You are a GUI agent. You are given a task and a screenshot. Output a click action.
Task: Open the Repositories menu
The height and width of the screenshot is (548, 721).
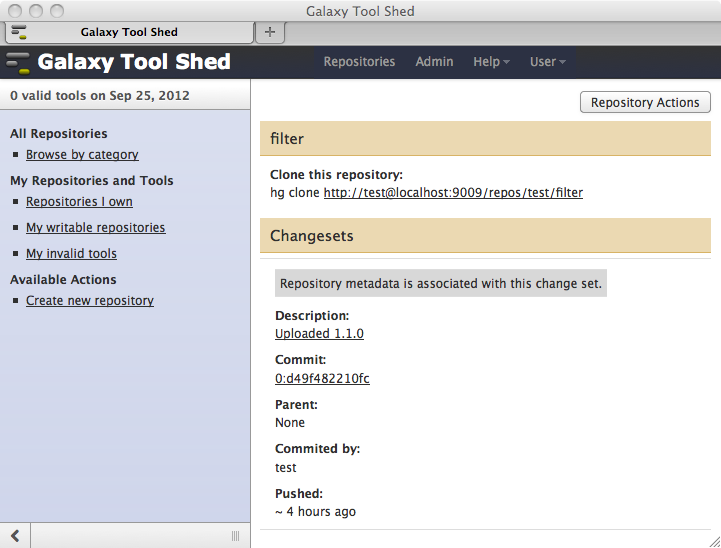point(359,62)
